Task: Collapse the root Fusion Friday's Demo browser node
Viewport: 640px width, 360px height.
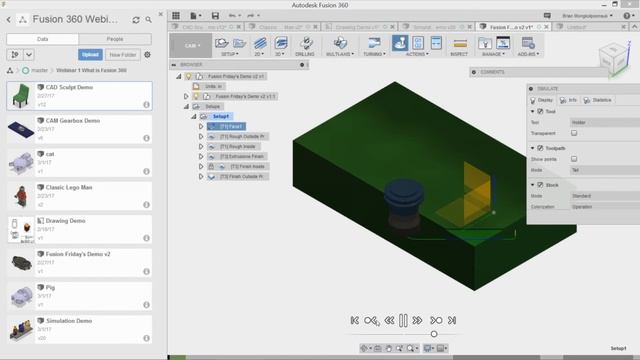Action: pos(179,76)
